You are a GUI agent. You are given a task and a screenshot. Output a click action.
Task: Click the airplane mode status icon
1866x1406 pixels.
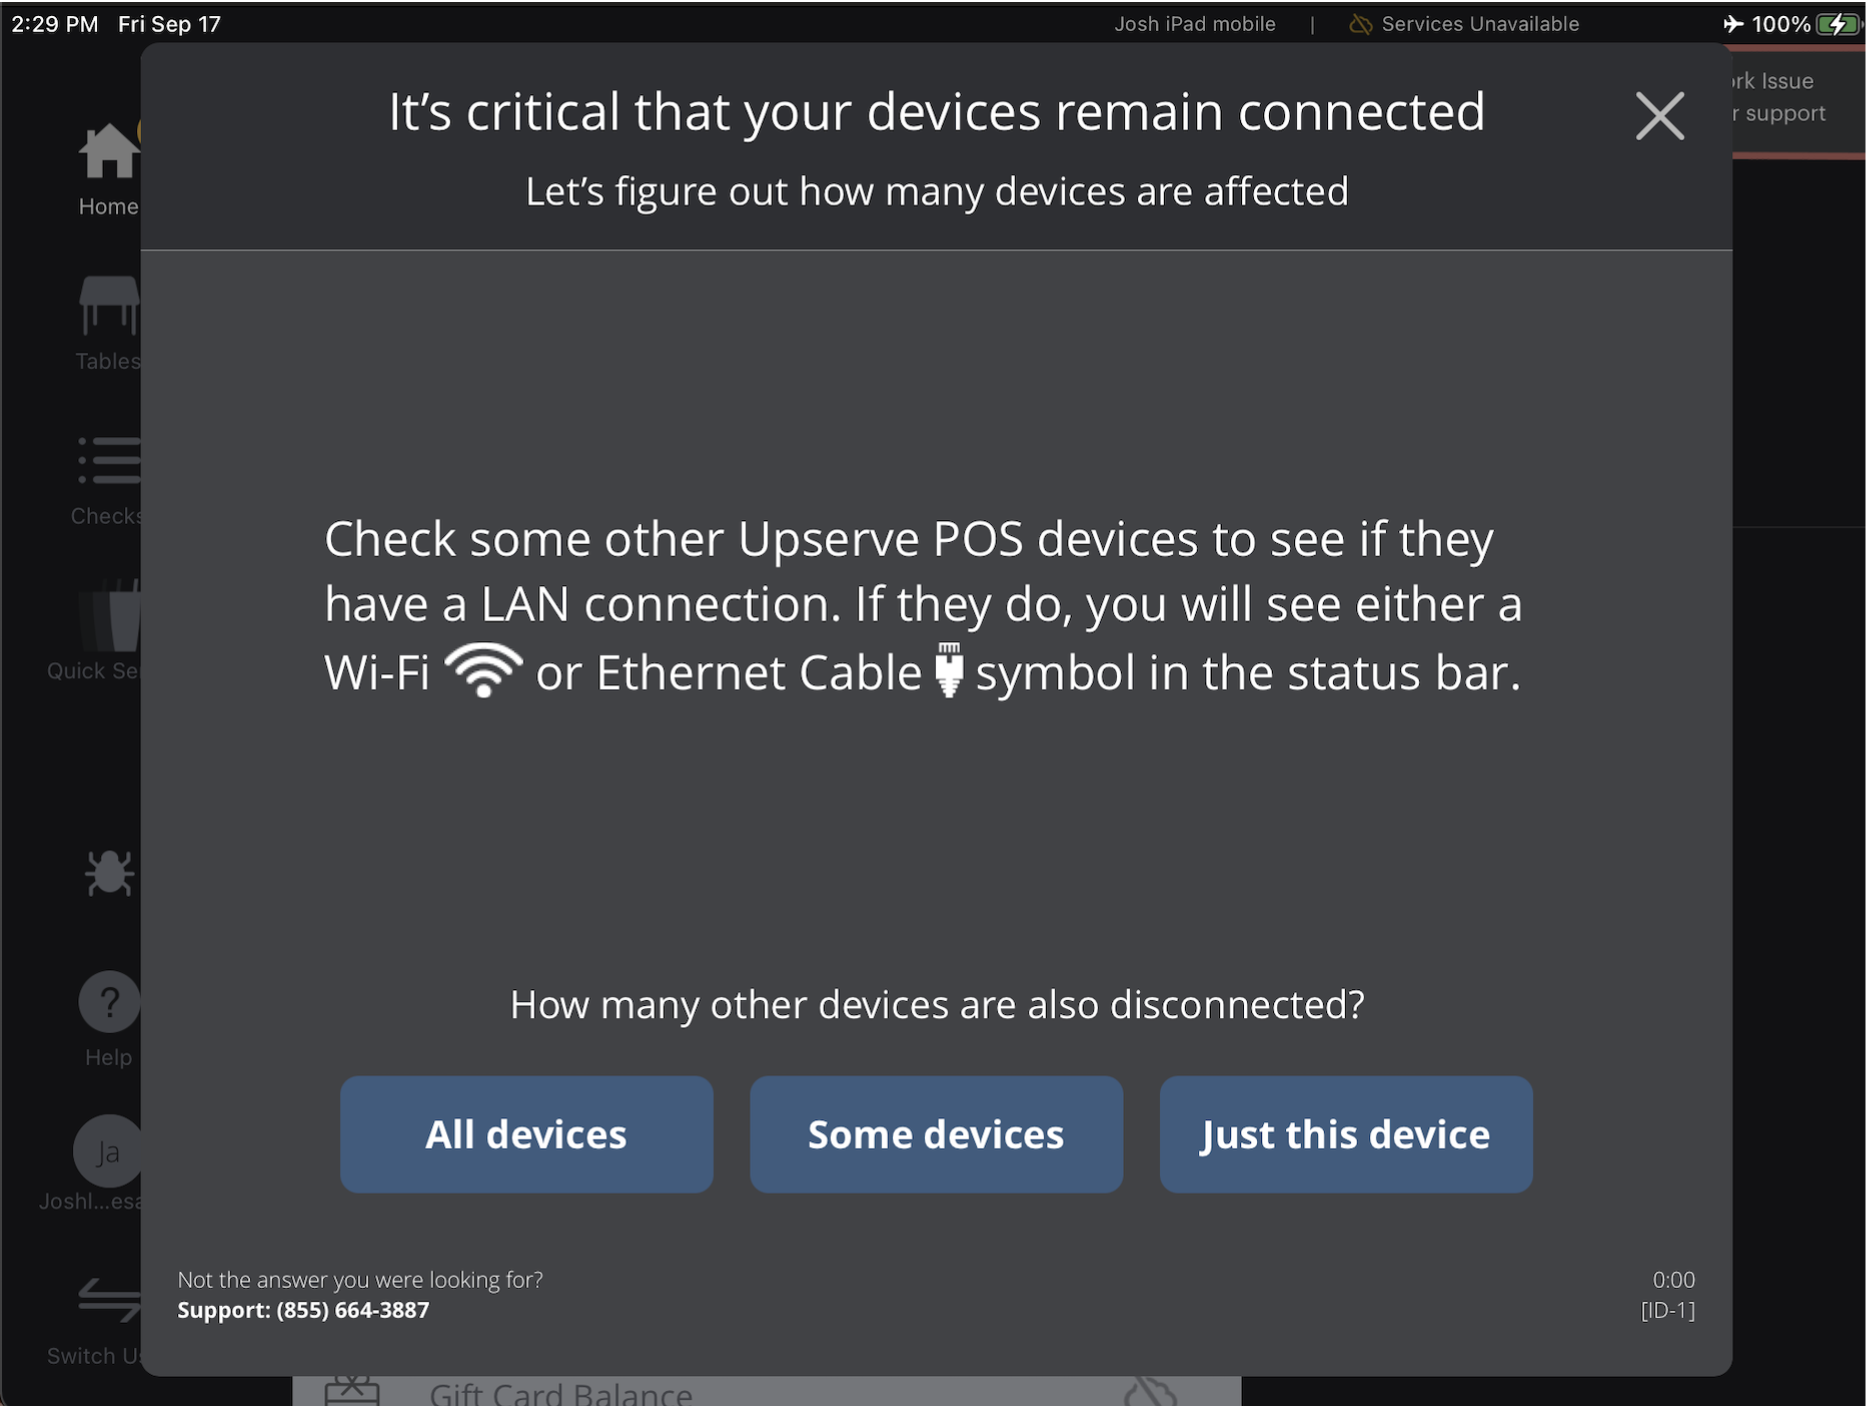coord(1733,23)
